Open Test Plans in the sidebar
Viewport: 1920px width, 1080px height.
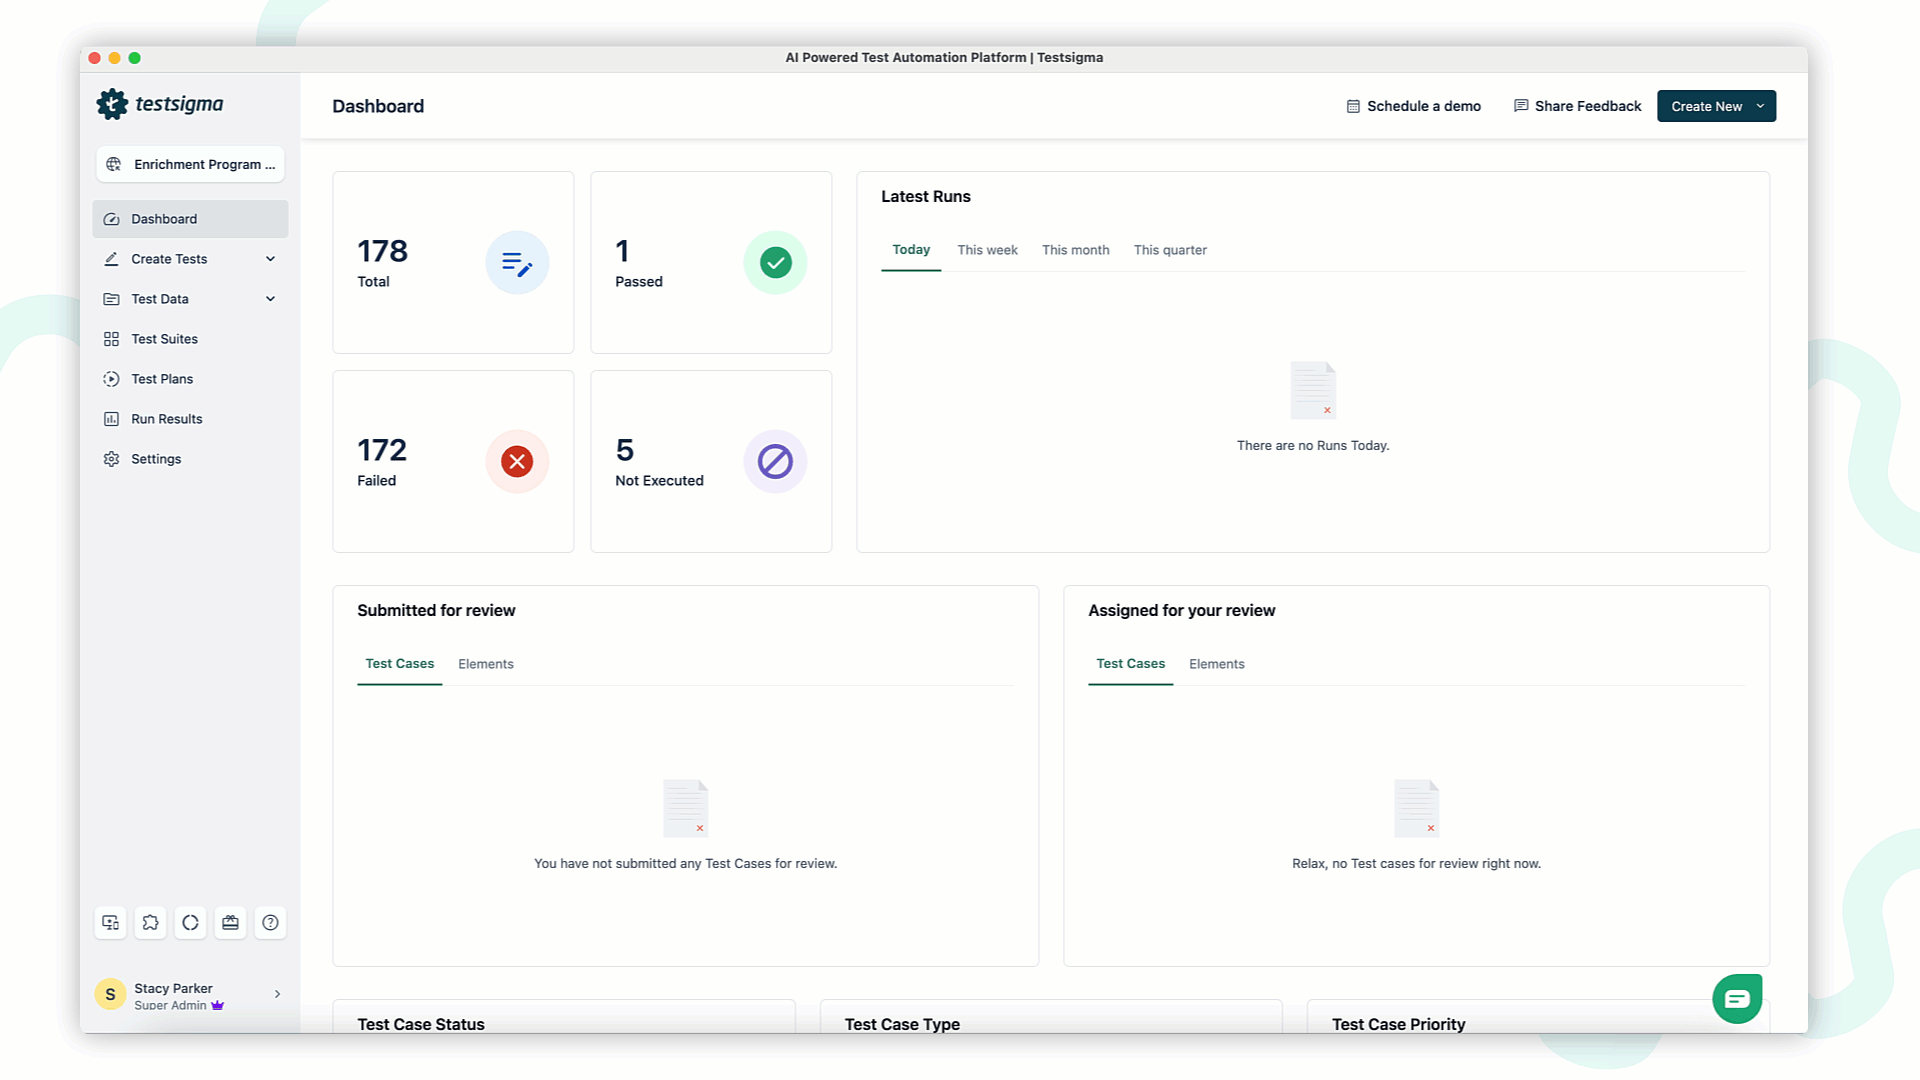click(190, 379)
